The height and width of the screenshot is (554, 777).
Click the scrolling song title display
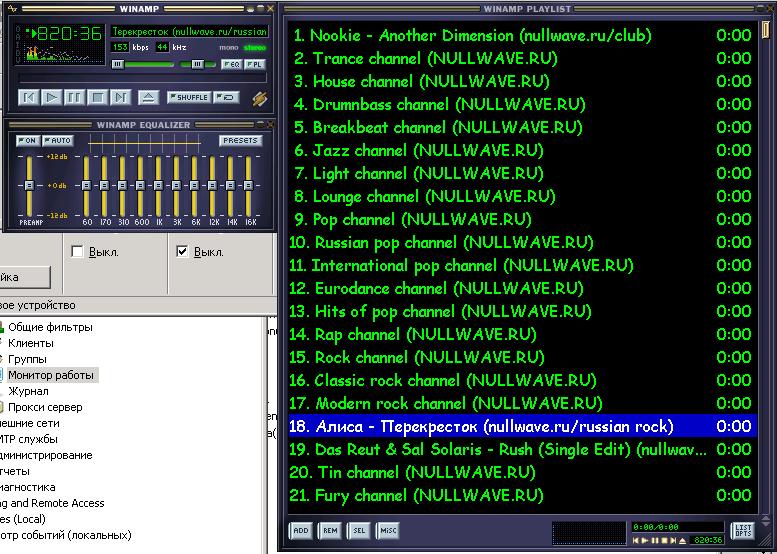[x=189, y=31]
